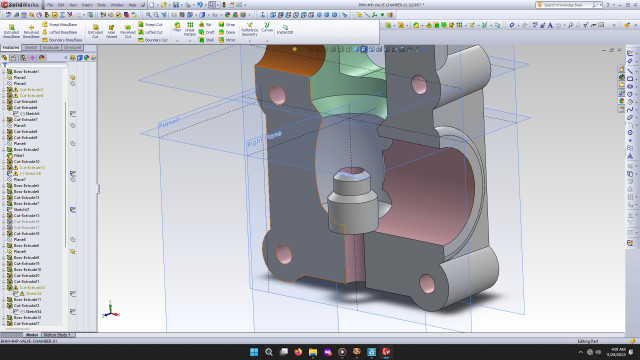Choose the Boundary Cut feature
The height and width of the screenshot is (360, 640).
(x=153, y=40)
